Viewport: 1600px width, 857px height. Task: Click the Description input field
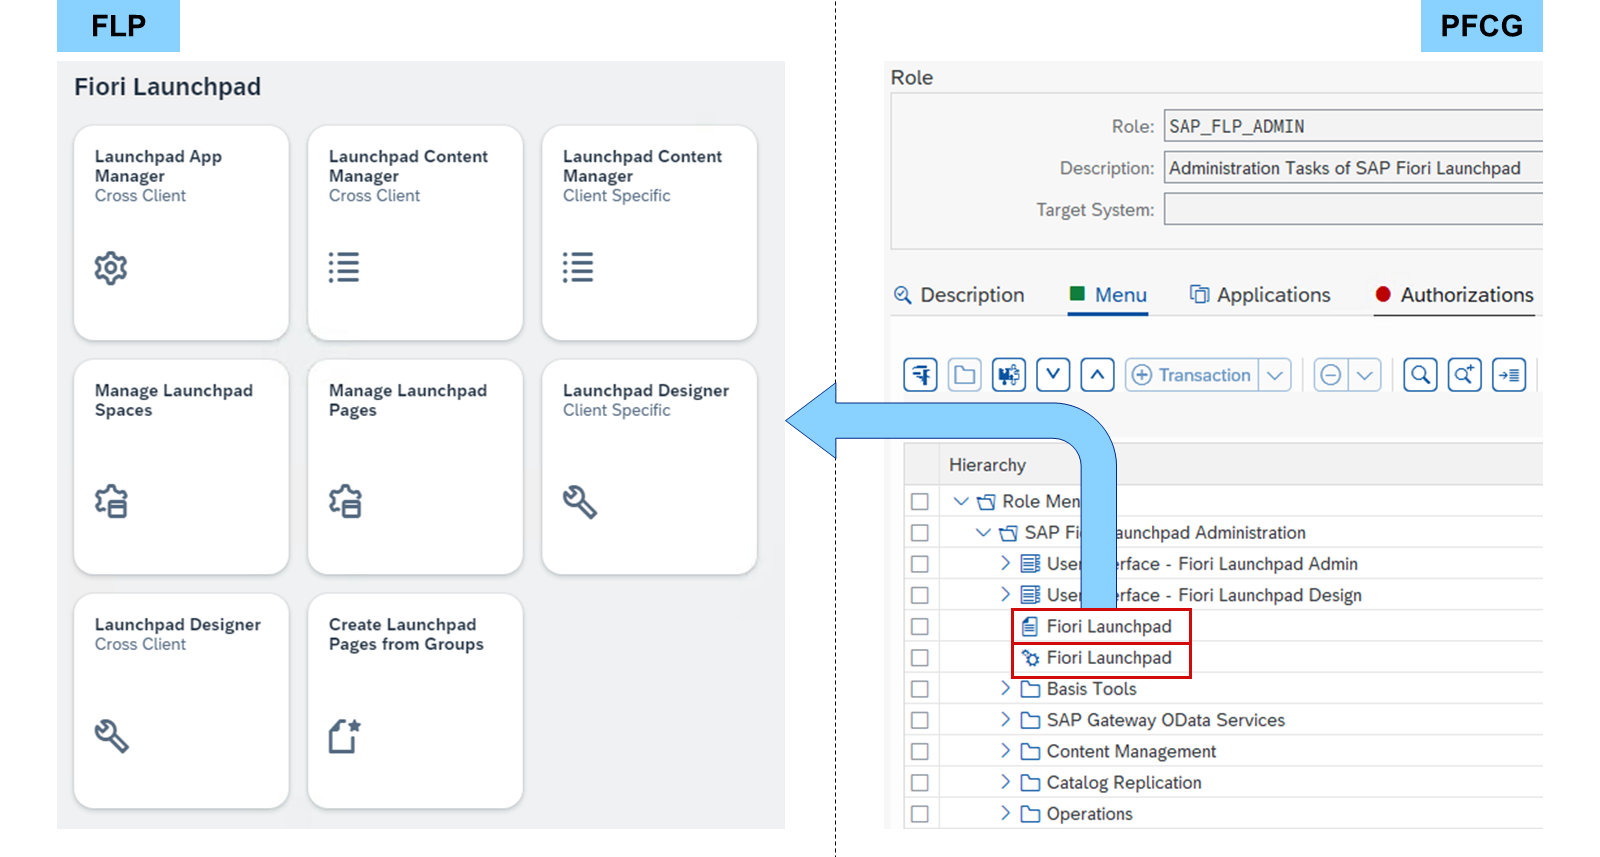tap(1354, 168)
